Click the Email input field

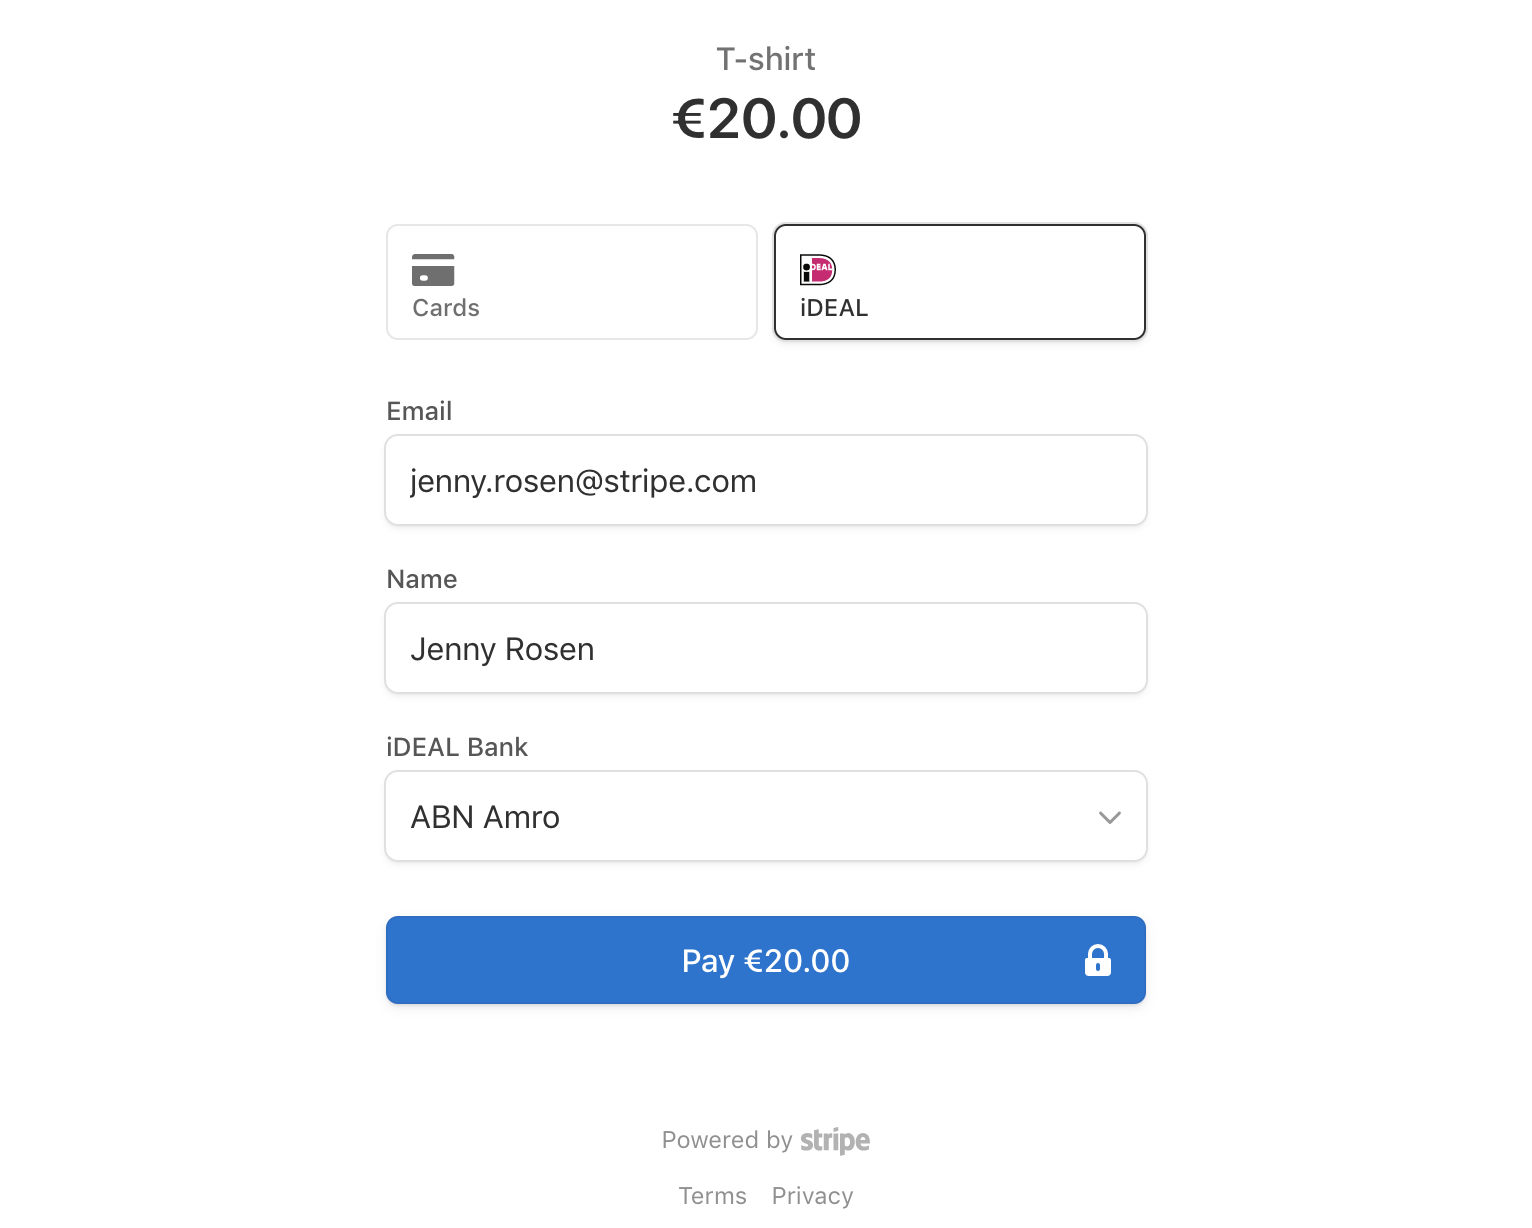(x=765, y=480)
